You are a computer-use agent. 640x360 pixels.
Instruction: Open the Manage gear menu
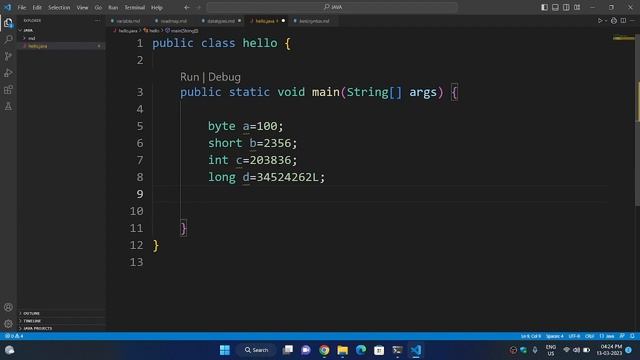coord(8,324)
